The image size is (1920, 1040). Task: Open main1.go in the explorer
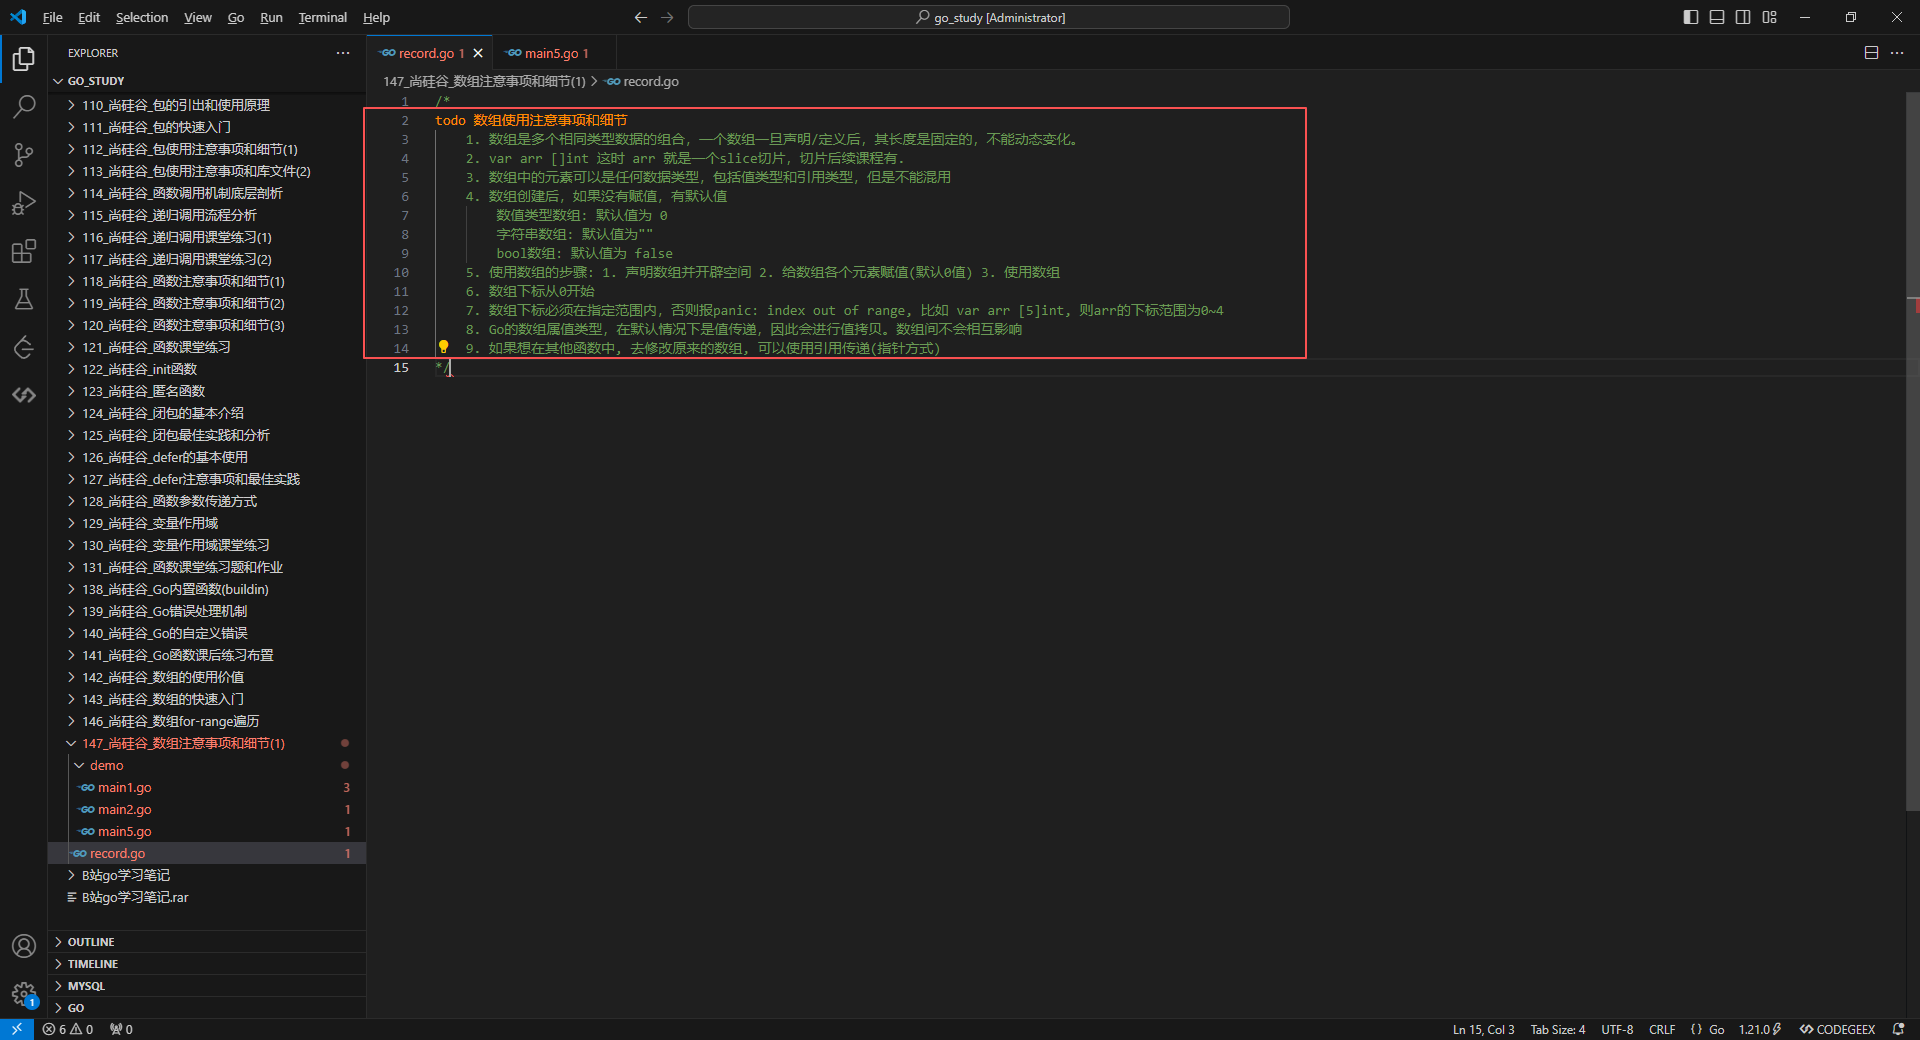pyautogui.click(x=207, y=787)
